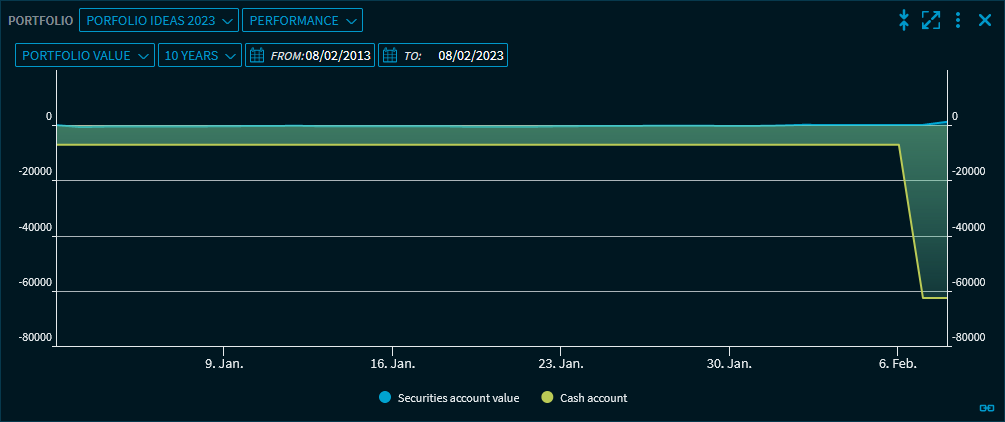Open the Portfolio Value dropdown
Screen dimensions: 1005x422
point(85,56)
